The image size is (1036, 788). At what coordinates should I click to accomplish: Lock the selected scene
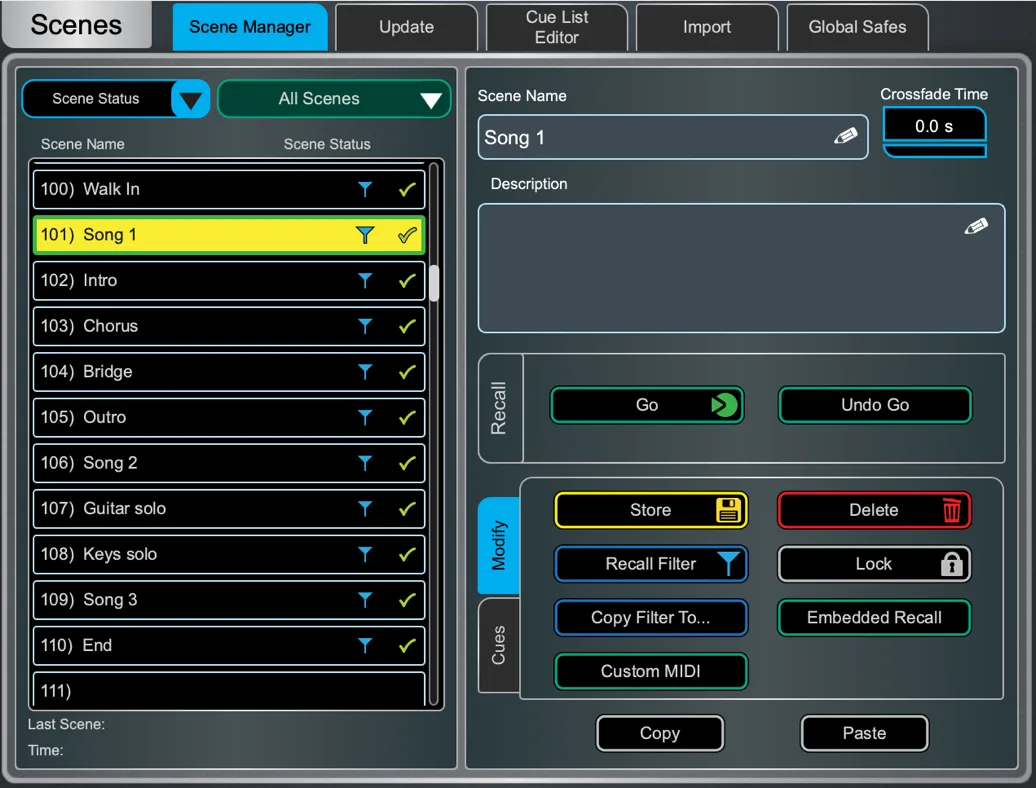coord(874,563)
